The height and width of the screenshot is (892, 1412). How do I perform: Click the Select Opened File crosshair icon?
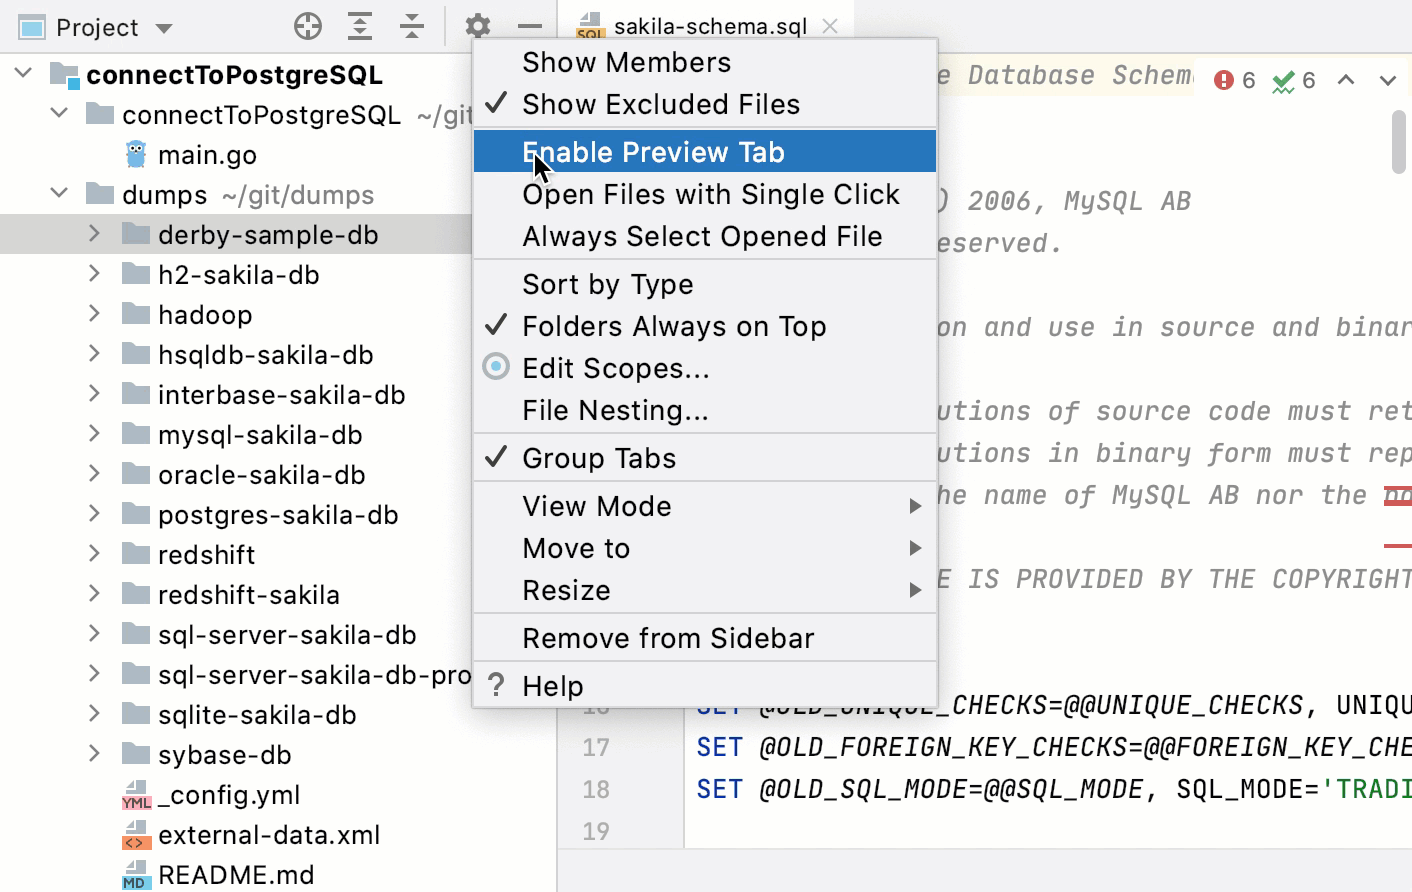click(x=308, y=27)
